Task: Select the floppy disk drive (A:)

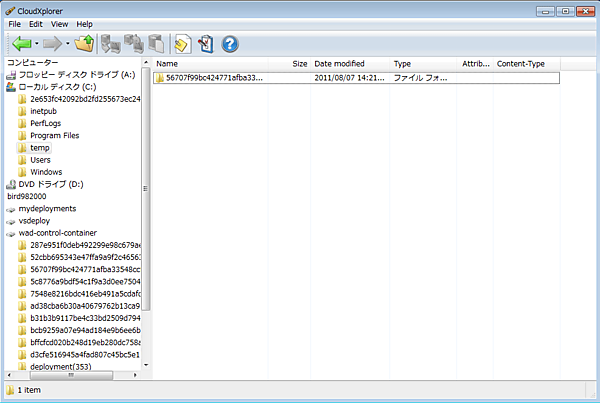Action: (71, 75)
